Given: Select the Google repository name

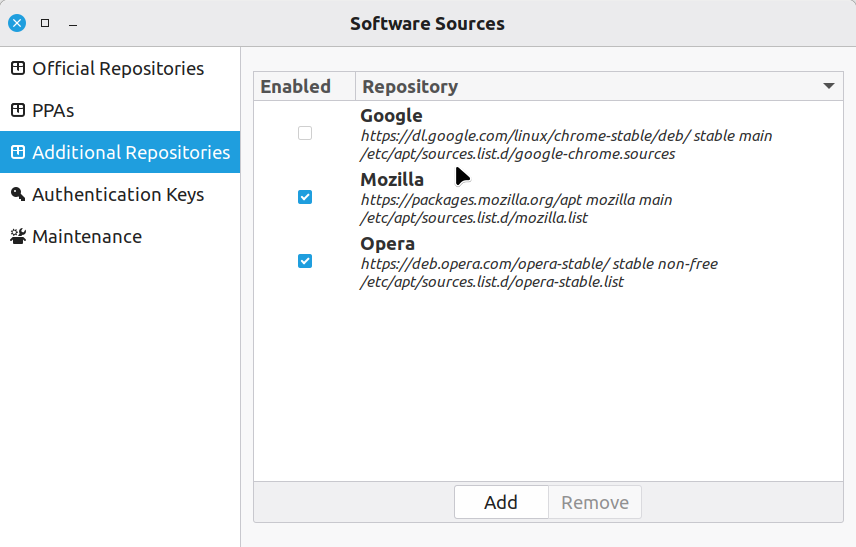Looking at the screenshot, I should (391, 116).
